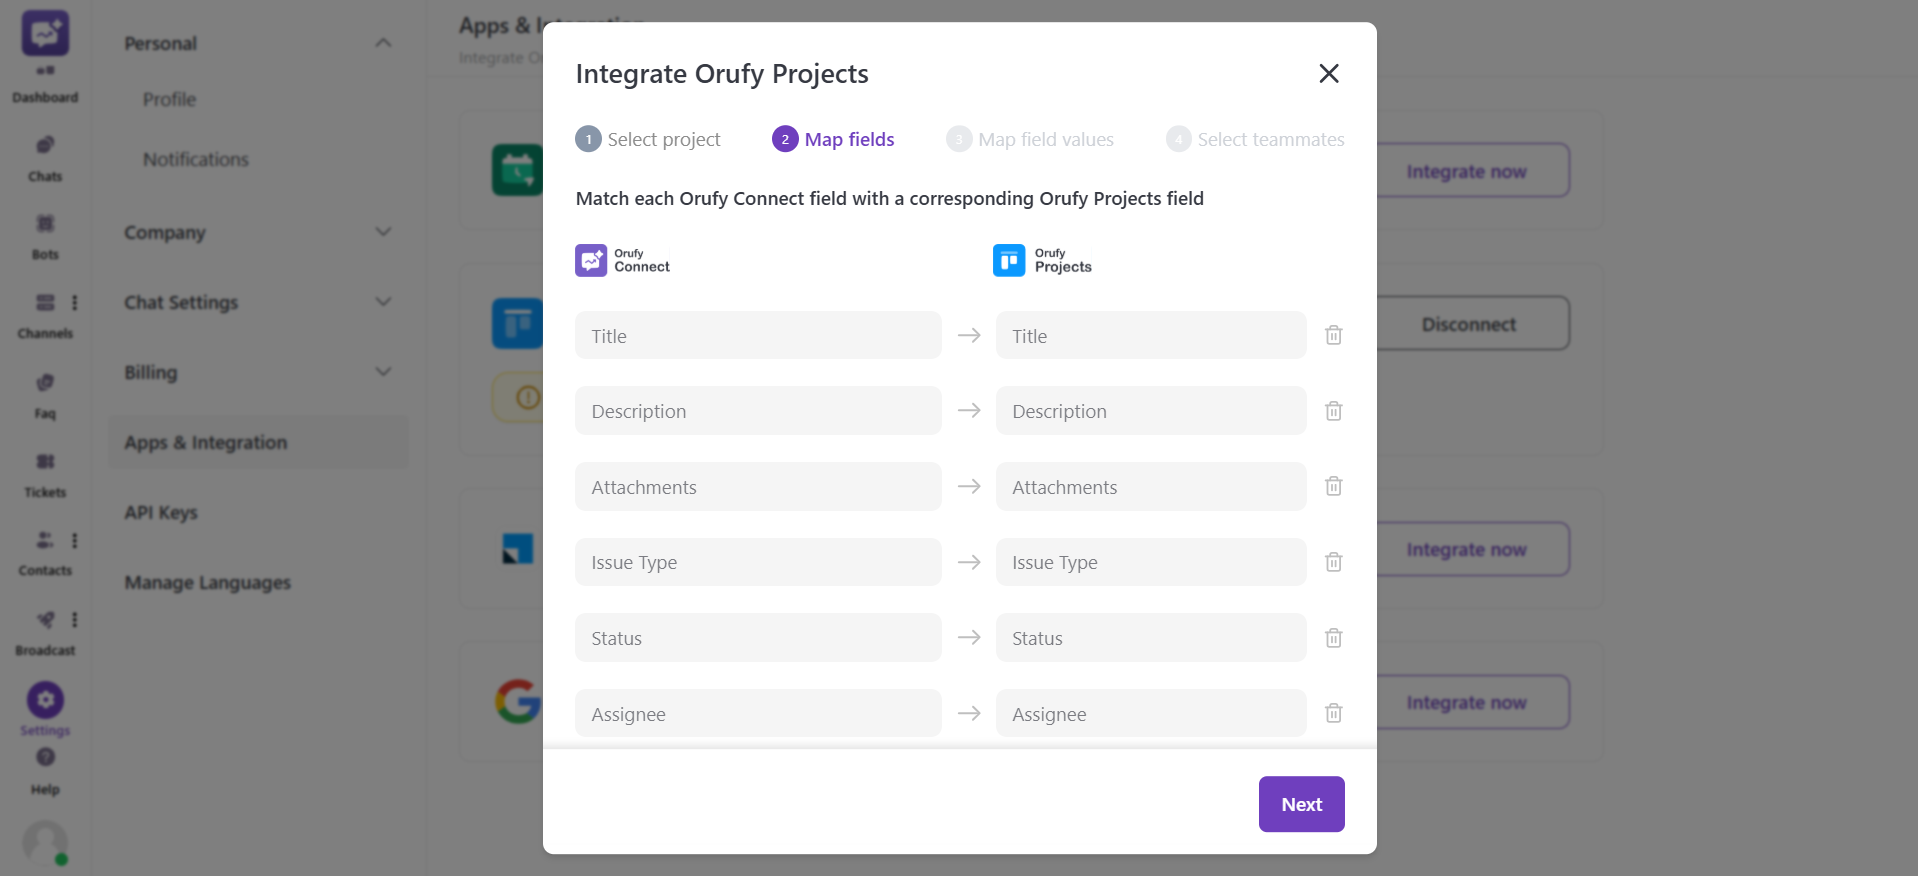This screenshot has width=1918, height=876.
Task: Expand the Billing section
Action: point(383,372)
